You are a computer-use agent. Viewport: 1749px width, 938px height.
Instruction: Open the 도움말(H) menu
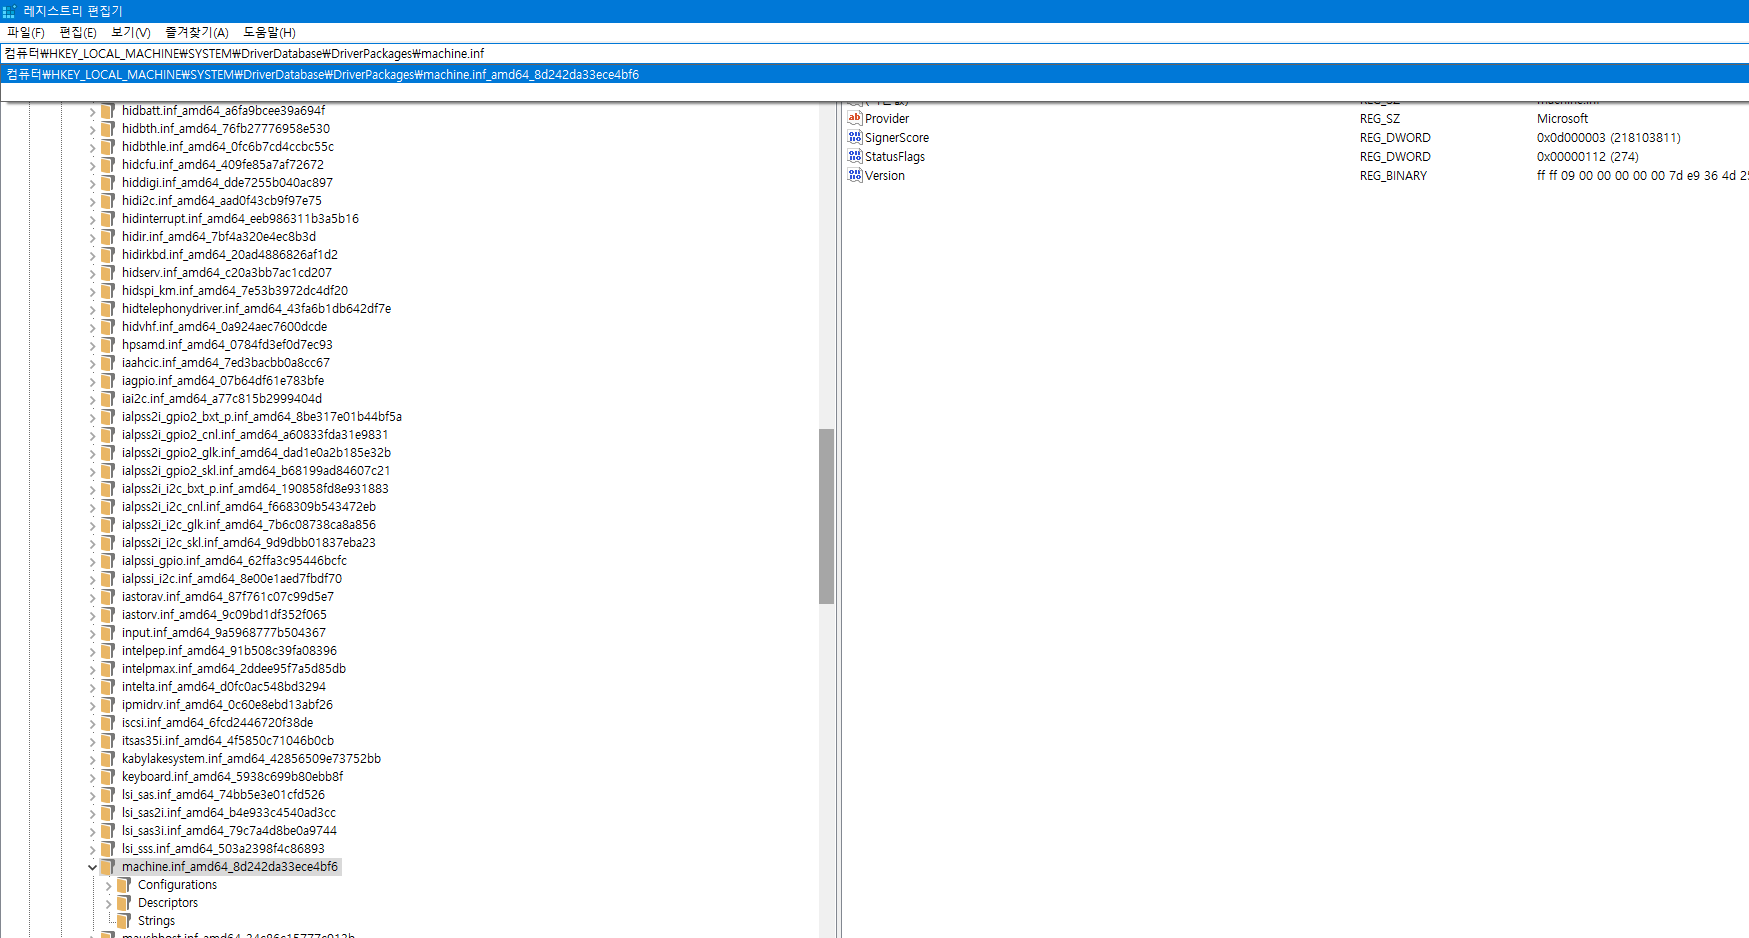tap(270, 32)
